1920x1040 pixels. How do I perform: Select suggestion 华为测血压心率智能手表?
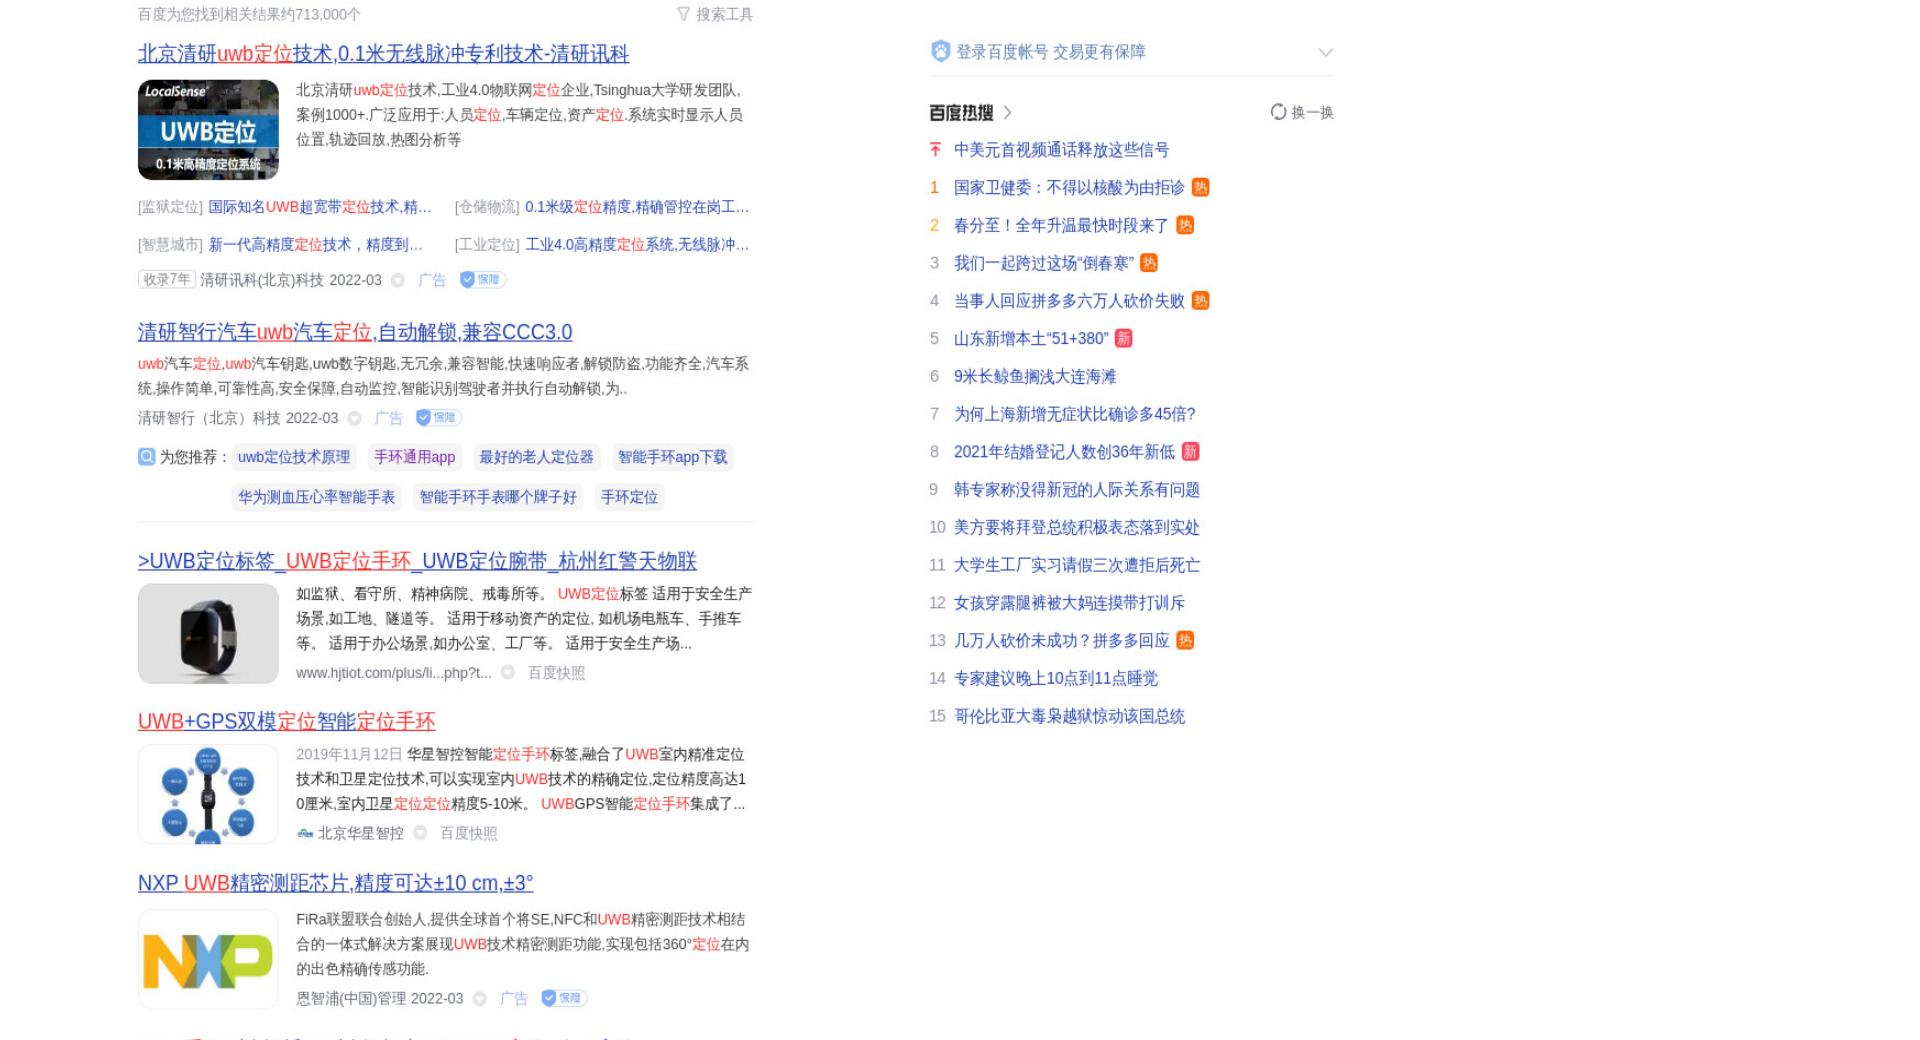316,497
